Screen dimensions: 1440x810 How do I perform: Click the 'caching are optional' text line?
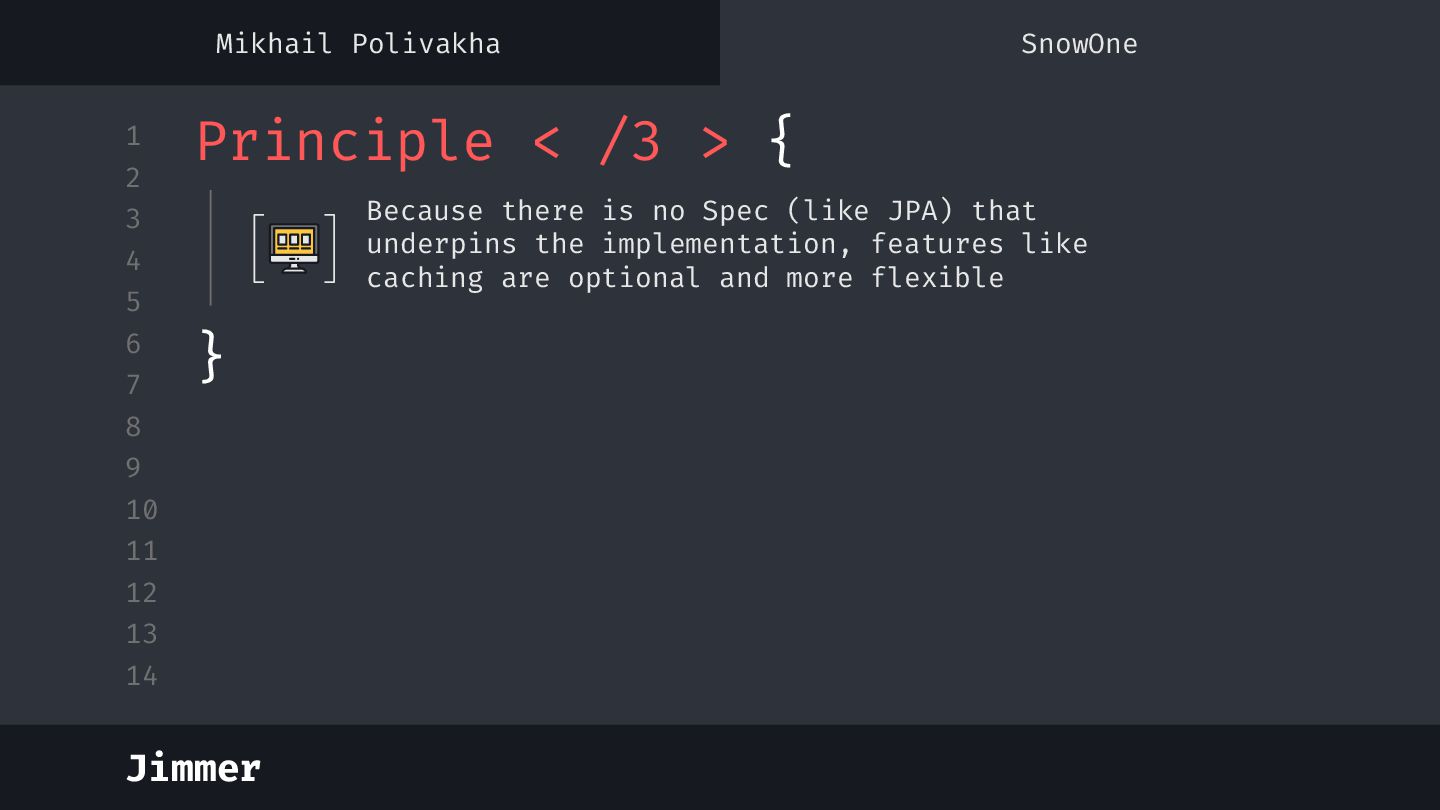(533, 278)
